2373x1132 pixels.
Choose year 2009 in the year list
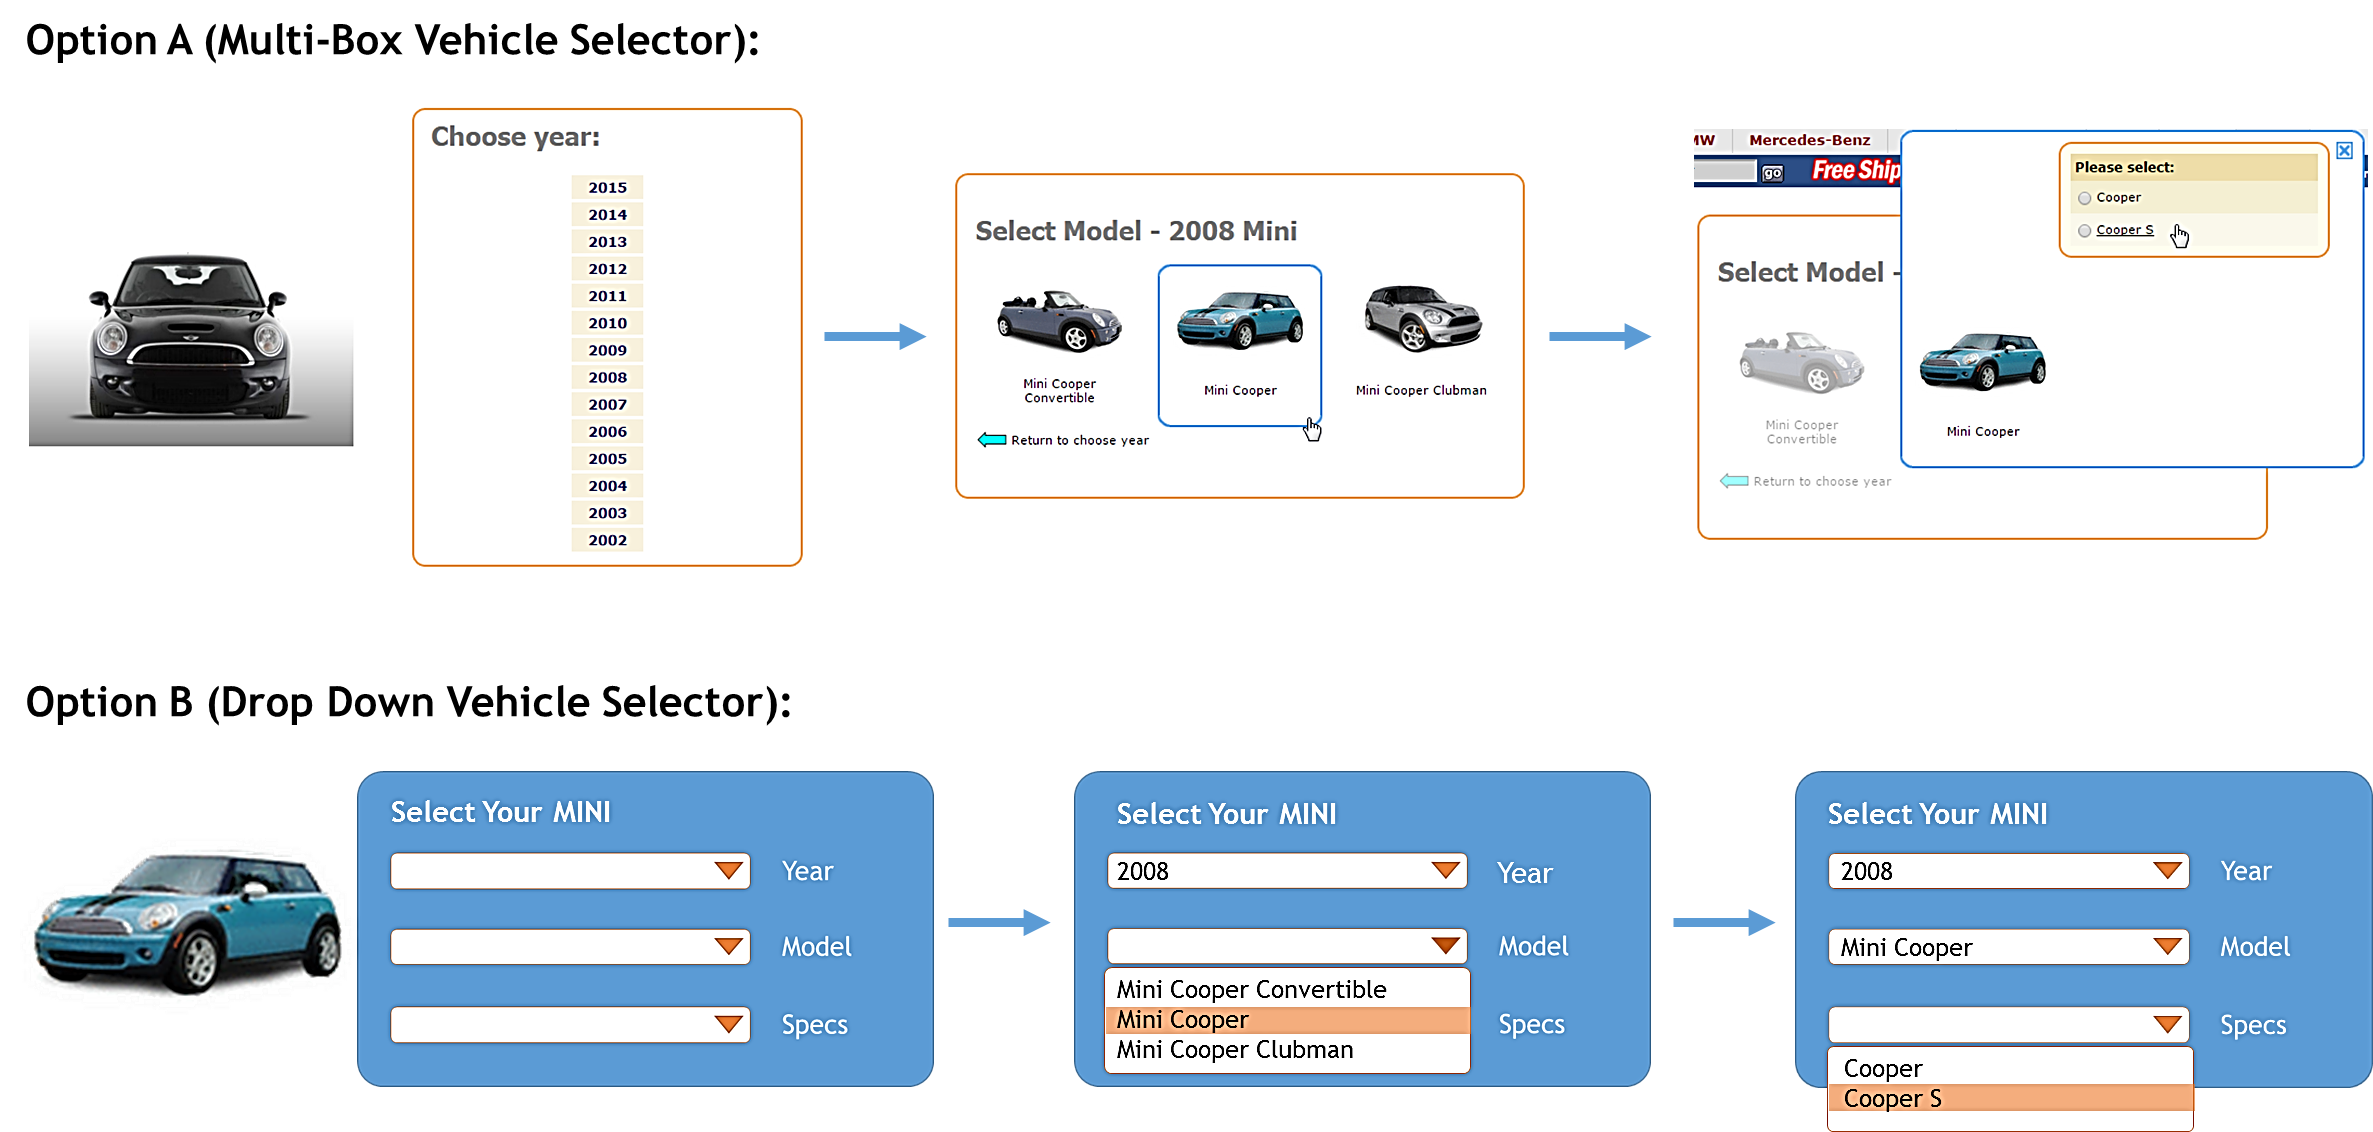(607, 349)
